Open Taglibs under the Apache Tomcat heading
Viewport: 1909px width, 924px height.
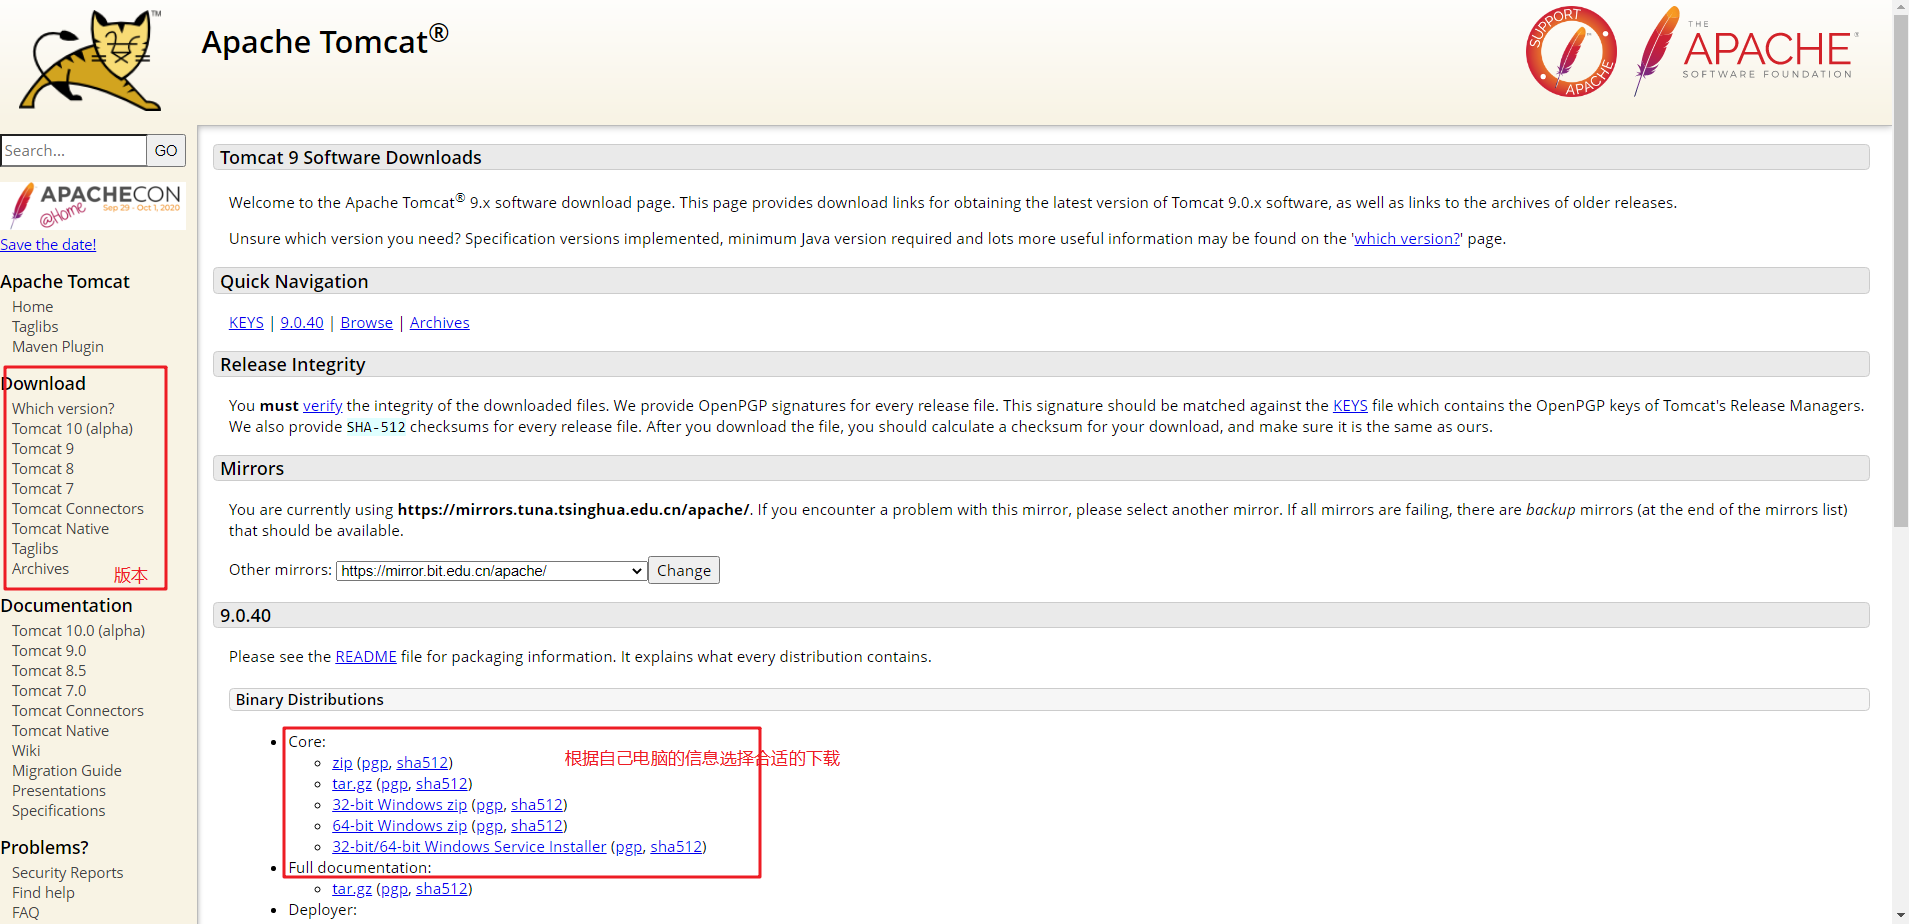pos(35,327)
